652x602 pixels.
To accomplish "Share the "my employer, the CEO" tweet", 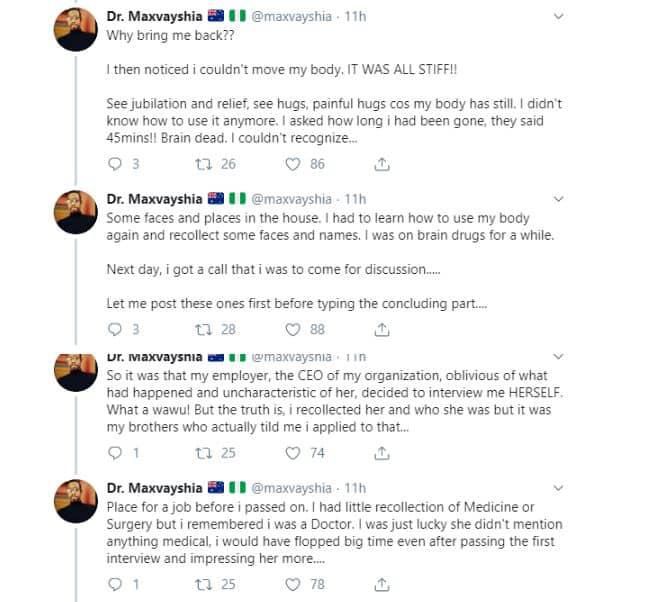I will pos(381,453).
